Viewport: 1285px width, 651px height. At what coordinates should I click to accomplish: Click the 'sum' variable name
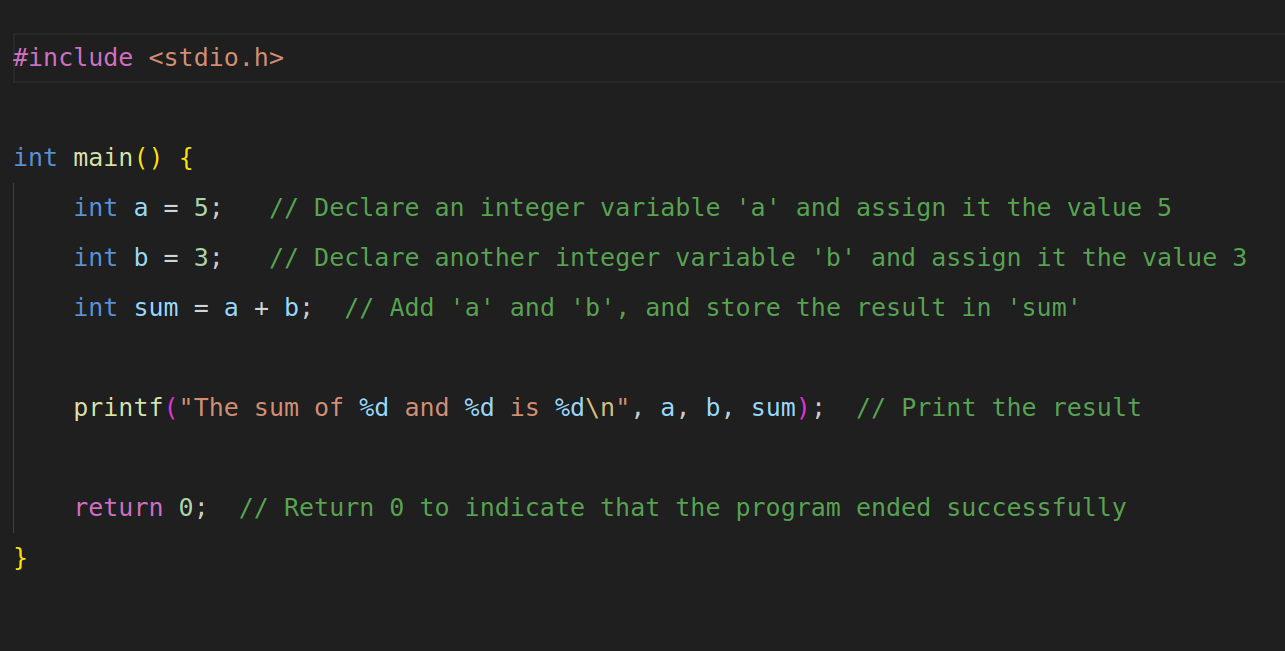coord(156,307)
